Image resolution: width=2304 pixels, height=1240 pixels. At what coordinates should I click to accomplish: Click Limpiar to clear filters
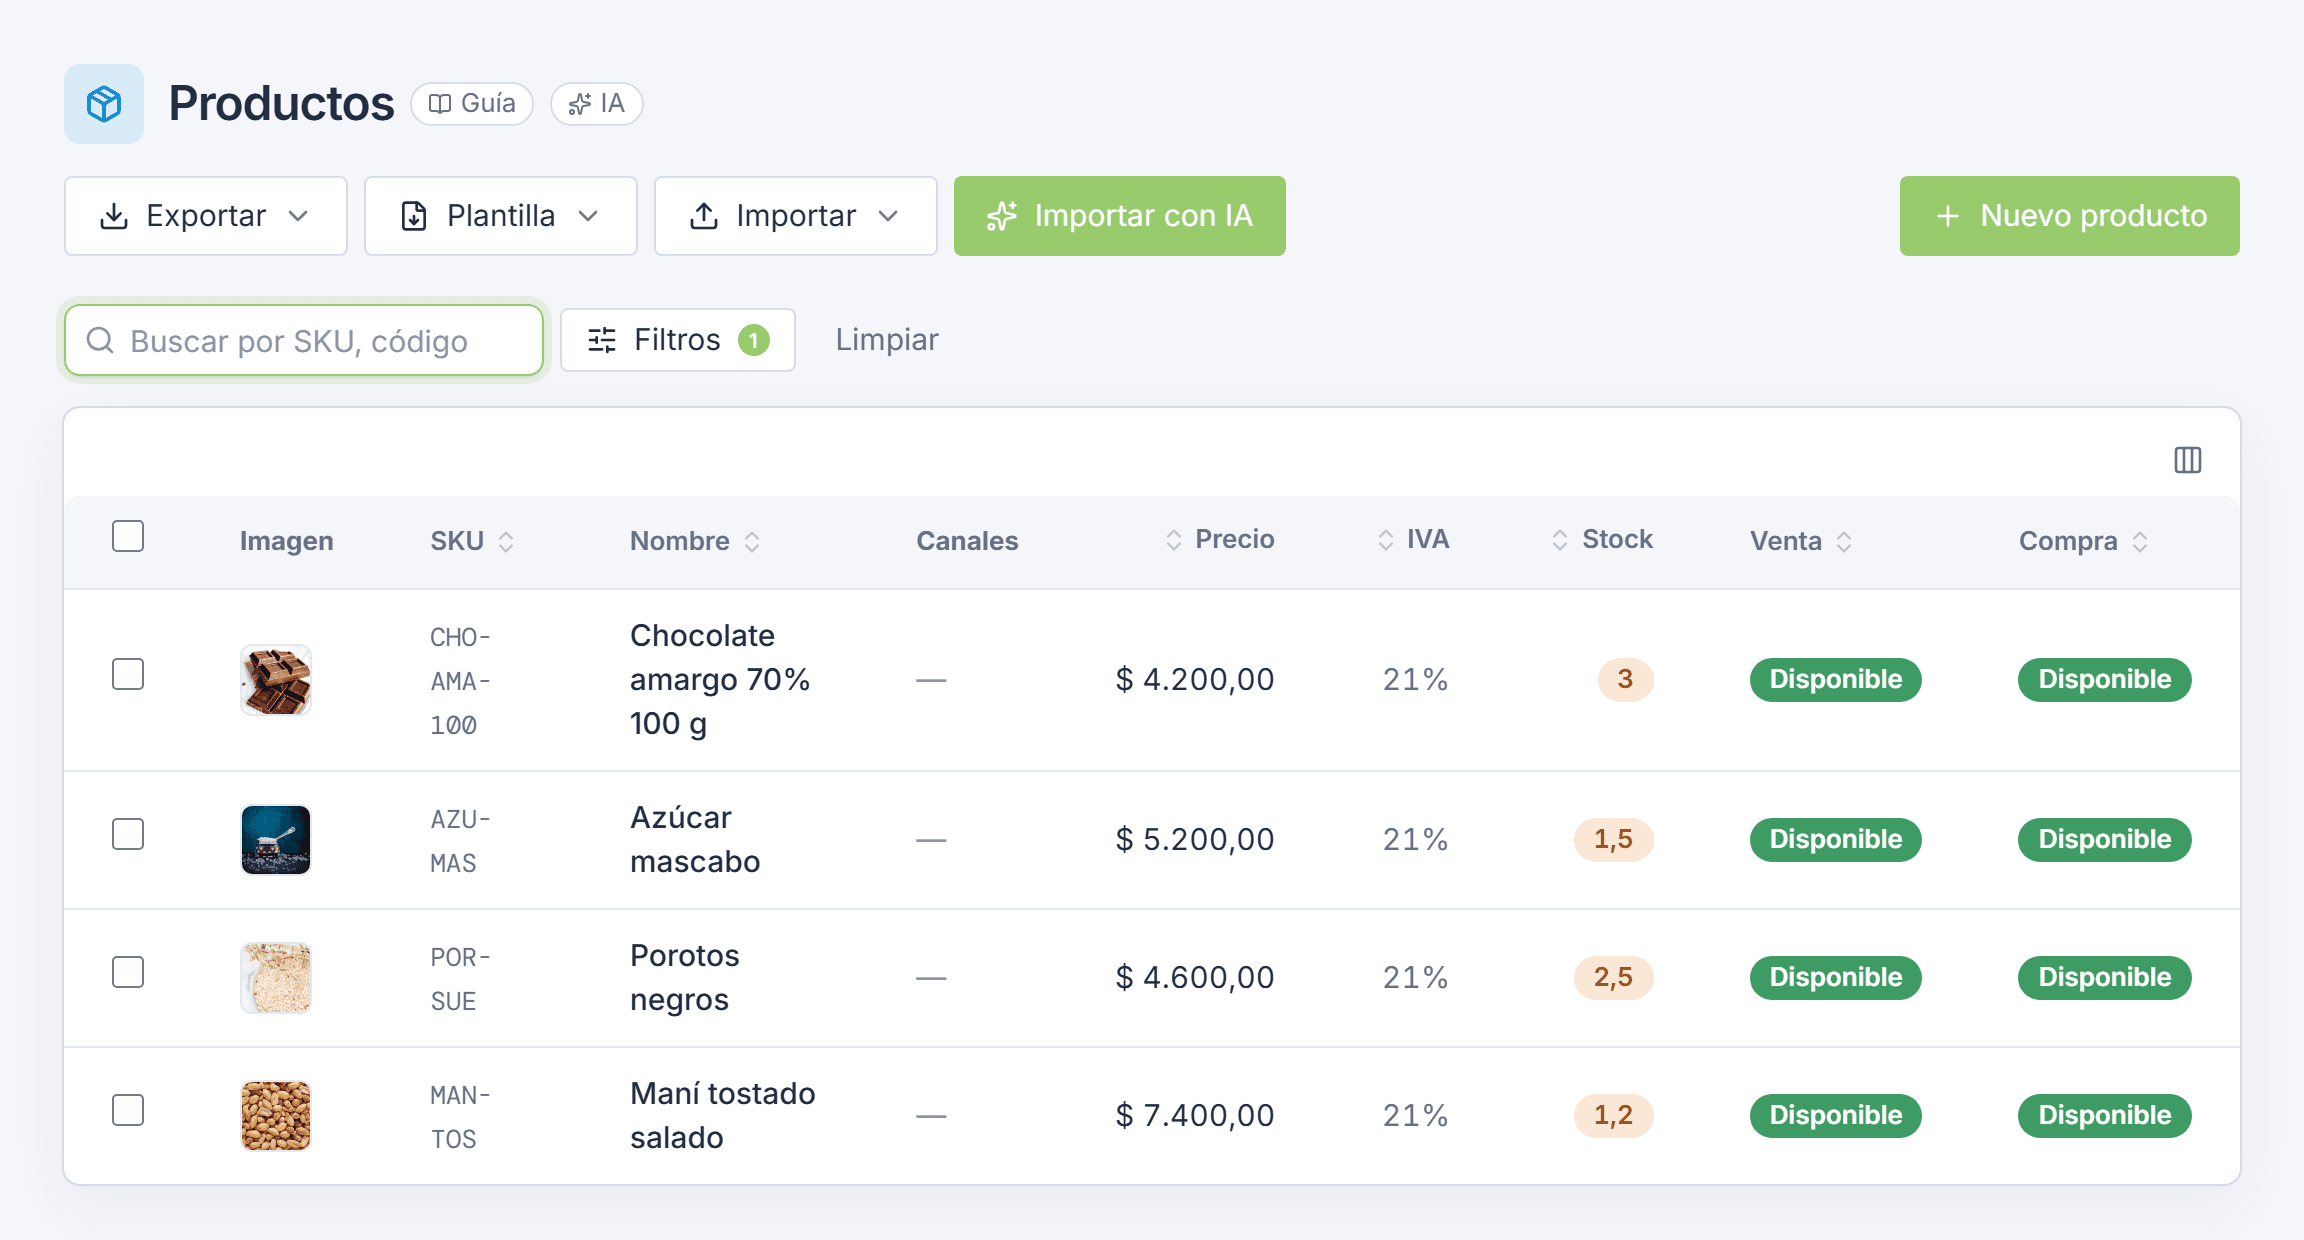click(887, 340)
